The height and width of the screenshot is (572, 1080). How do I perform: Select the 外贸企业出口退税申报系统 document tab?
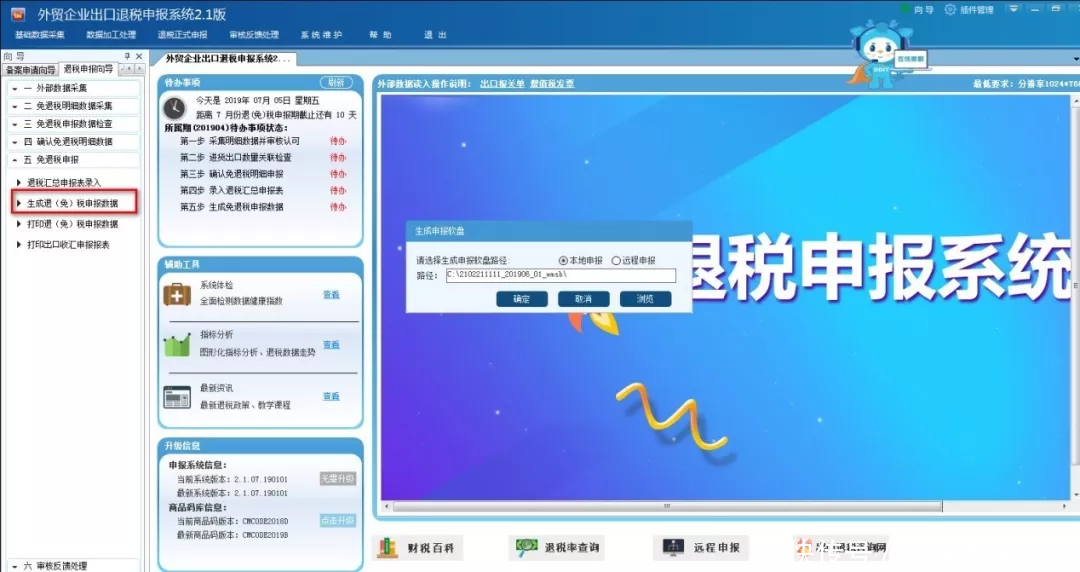(227, 59)
